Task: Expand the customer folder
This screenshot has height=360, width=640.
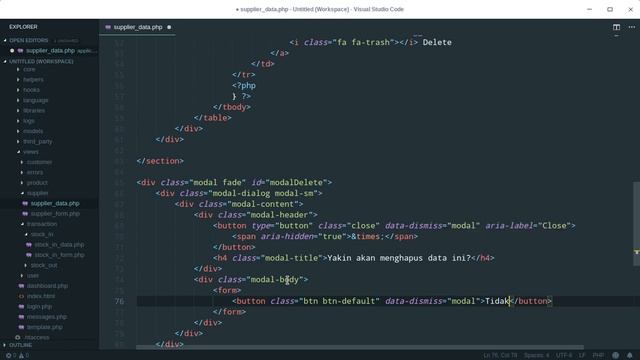Action: pos(22,162)
